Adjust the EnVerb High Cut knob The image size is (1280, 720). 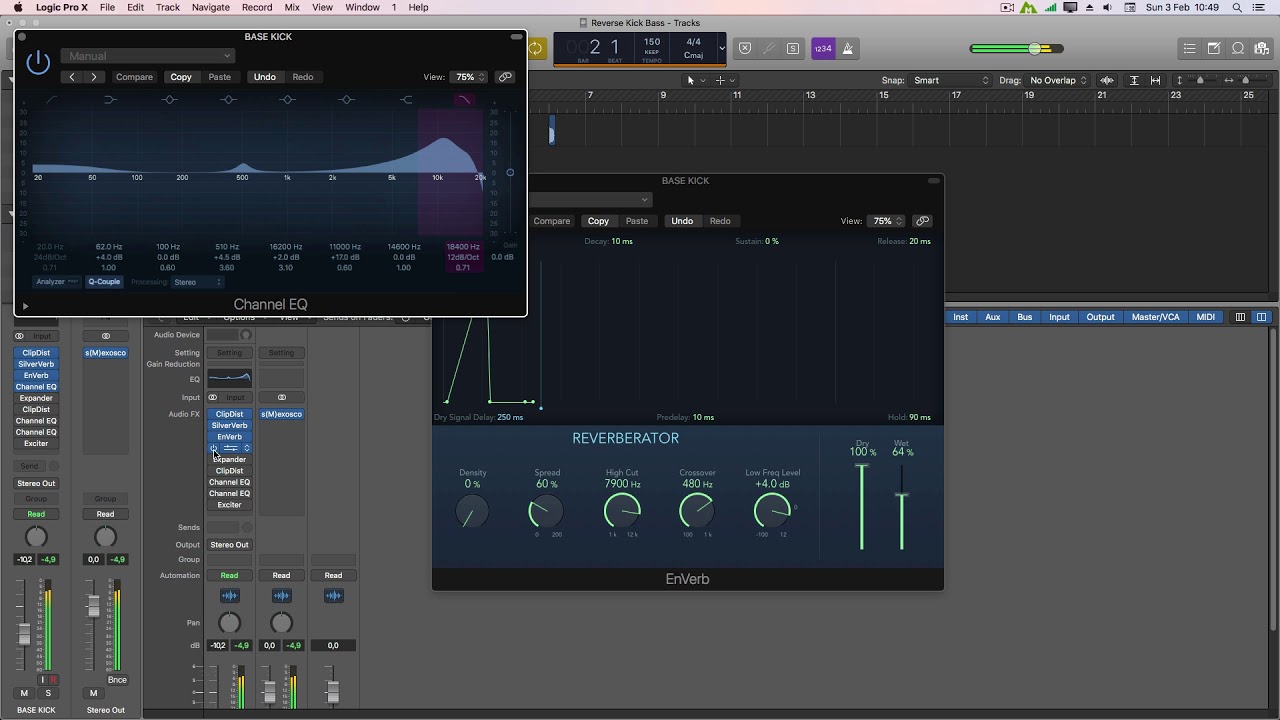pyautogui.click(x=622, y=512)
